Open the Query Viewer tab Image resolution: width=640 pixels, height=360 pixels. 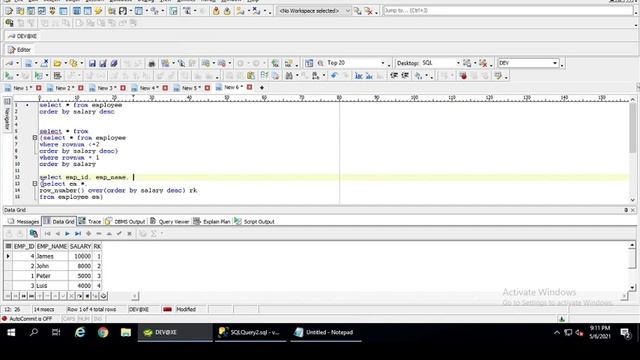[x=169, y=222]
